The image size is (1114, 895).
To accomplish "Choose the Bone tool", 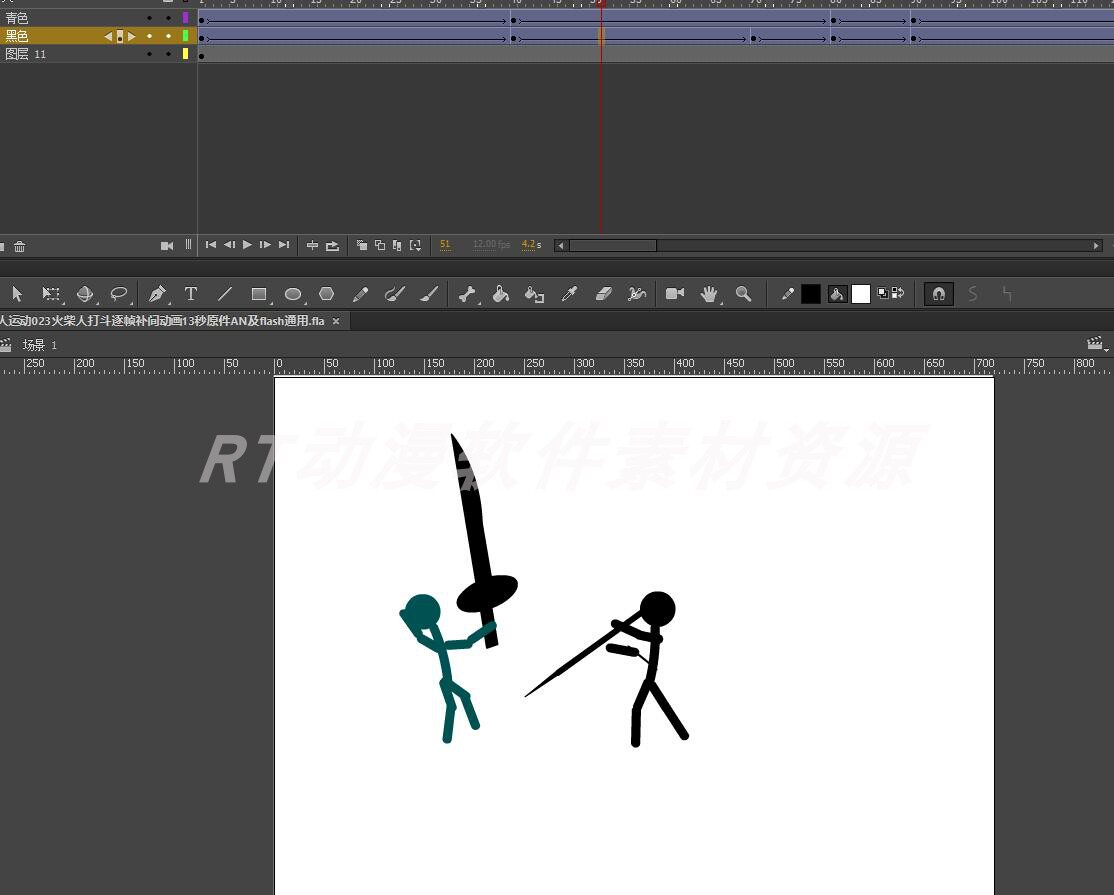I will (x=466, y=294).
